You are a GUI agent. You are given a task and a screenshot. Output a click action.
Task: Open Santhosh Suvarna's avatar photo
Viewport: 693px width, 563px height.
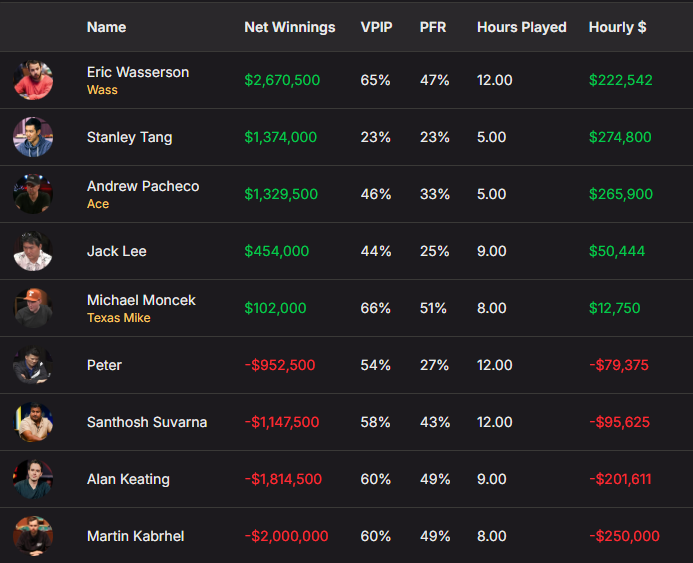(x=33, y=422)
